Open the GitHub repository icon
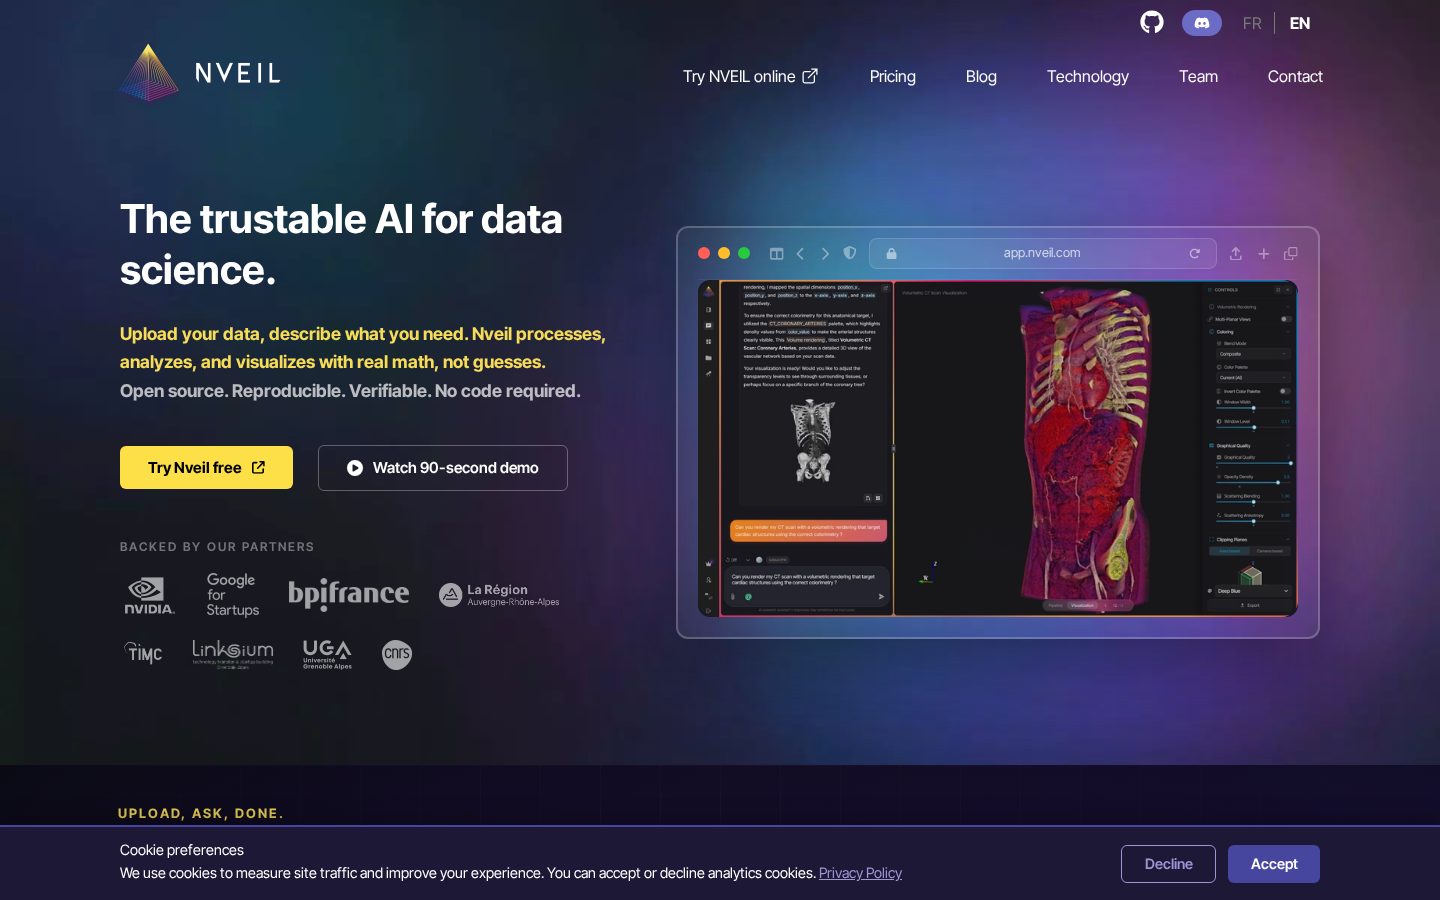 pos(1152,22)
